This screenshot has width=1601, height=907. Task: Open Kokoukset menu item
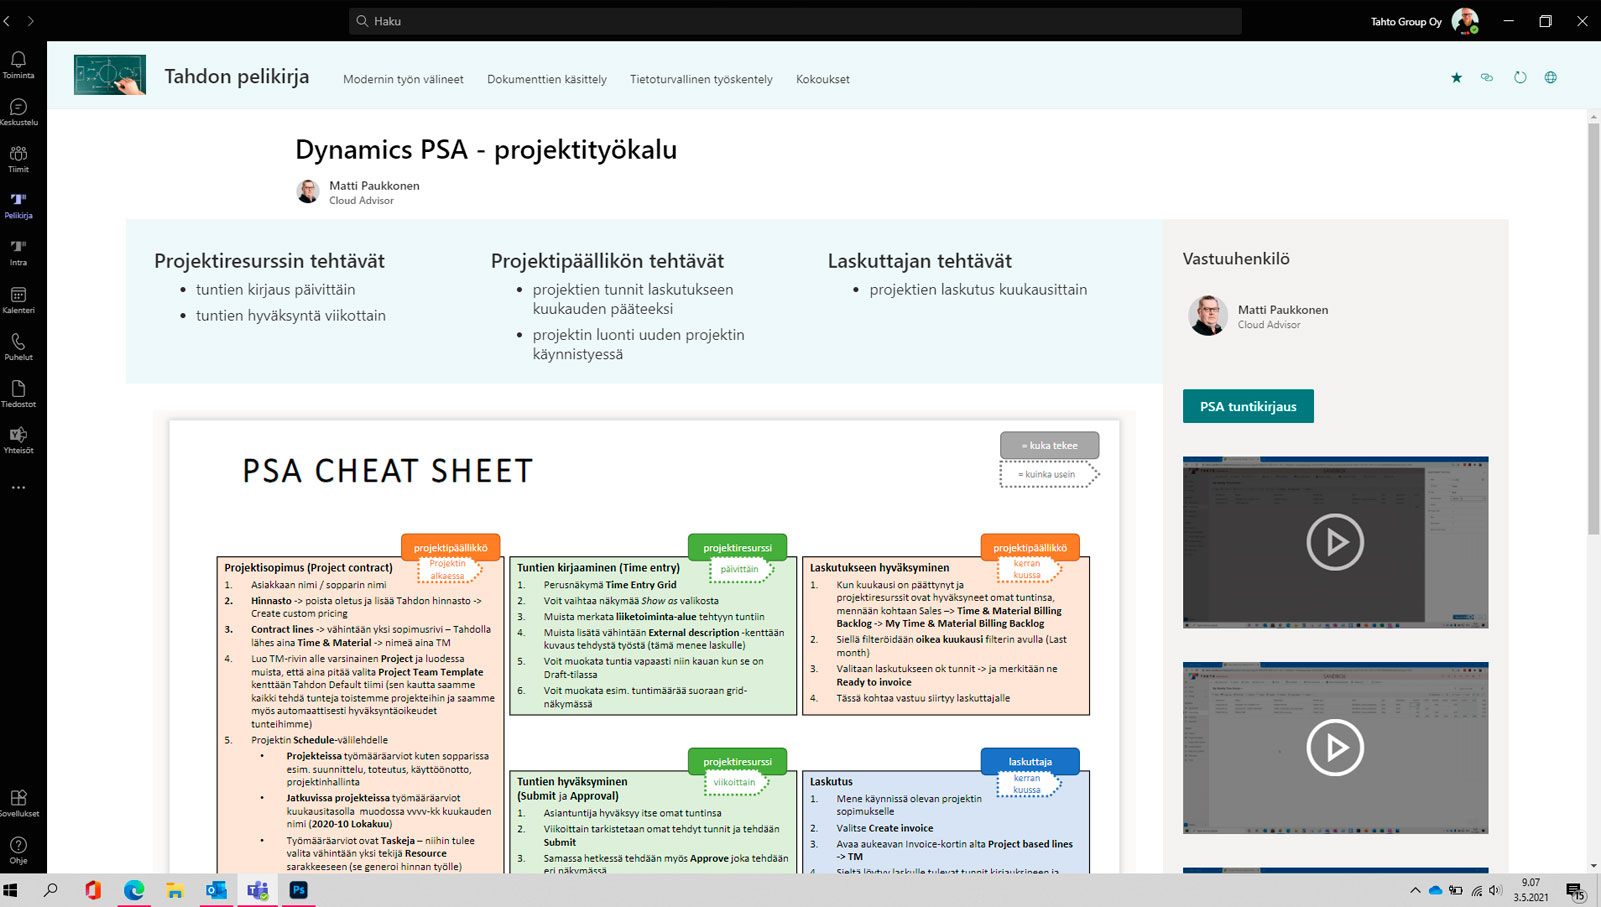coord(823,79)
